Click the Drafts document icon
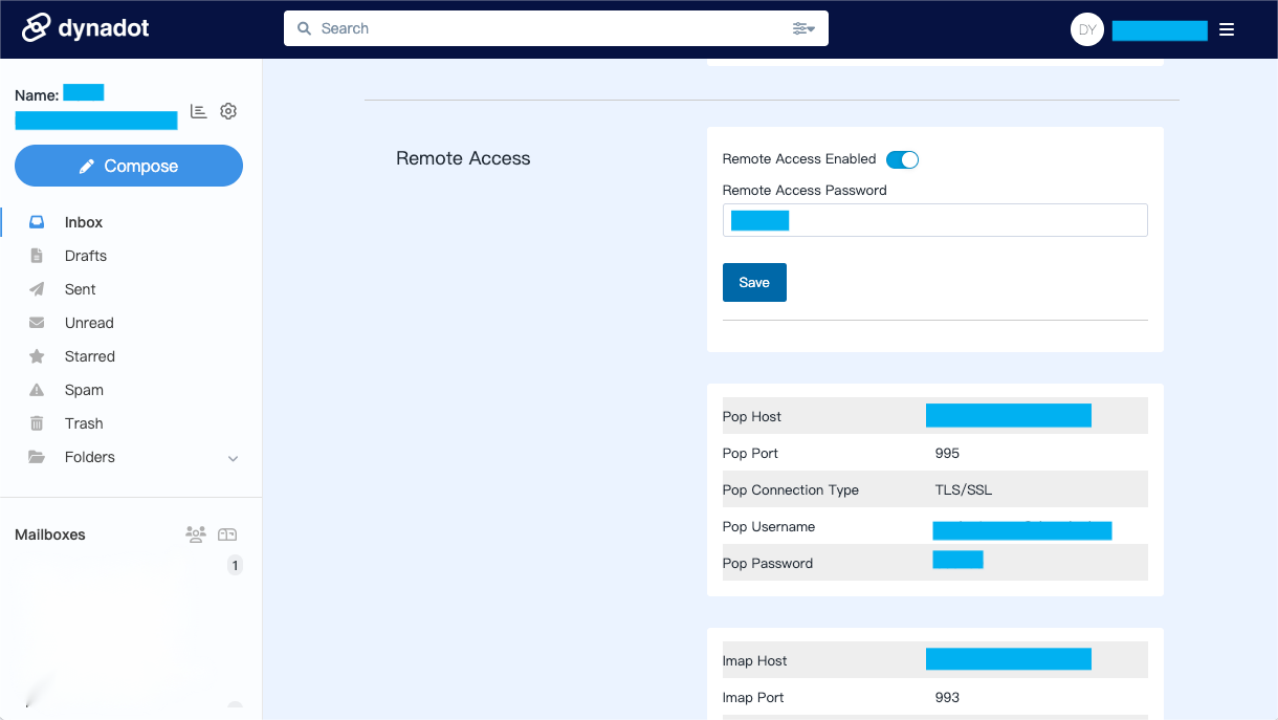Screen dimensions: 1278x720 point(37,256)
